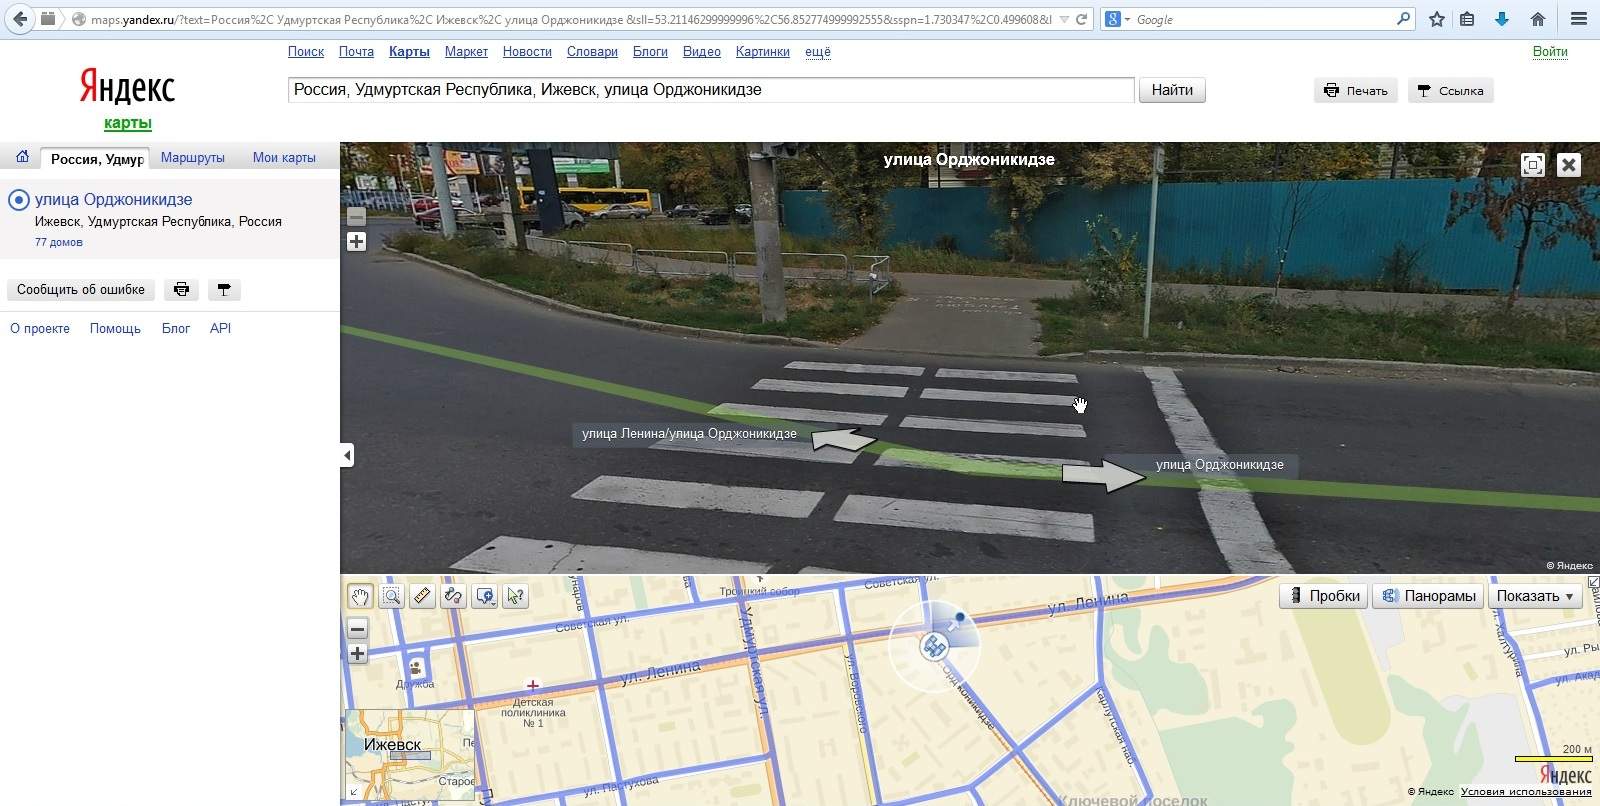Image resolution: width=1600 pixels, height=806 pixels.
Task: Select the 'what's here' pointer tool
Action: tap(516, 596)
